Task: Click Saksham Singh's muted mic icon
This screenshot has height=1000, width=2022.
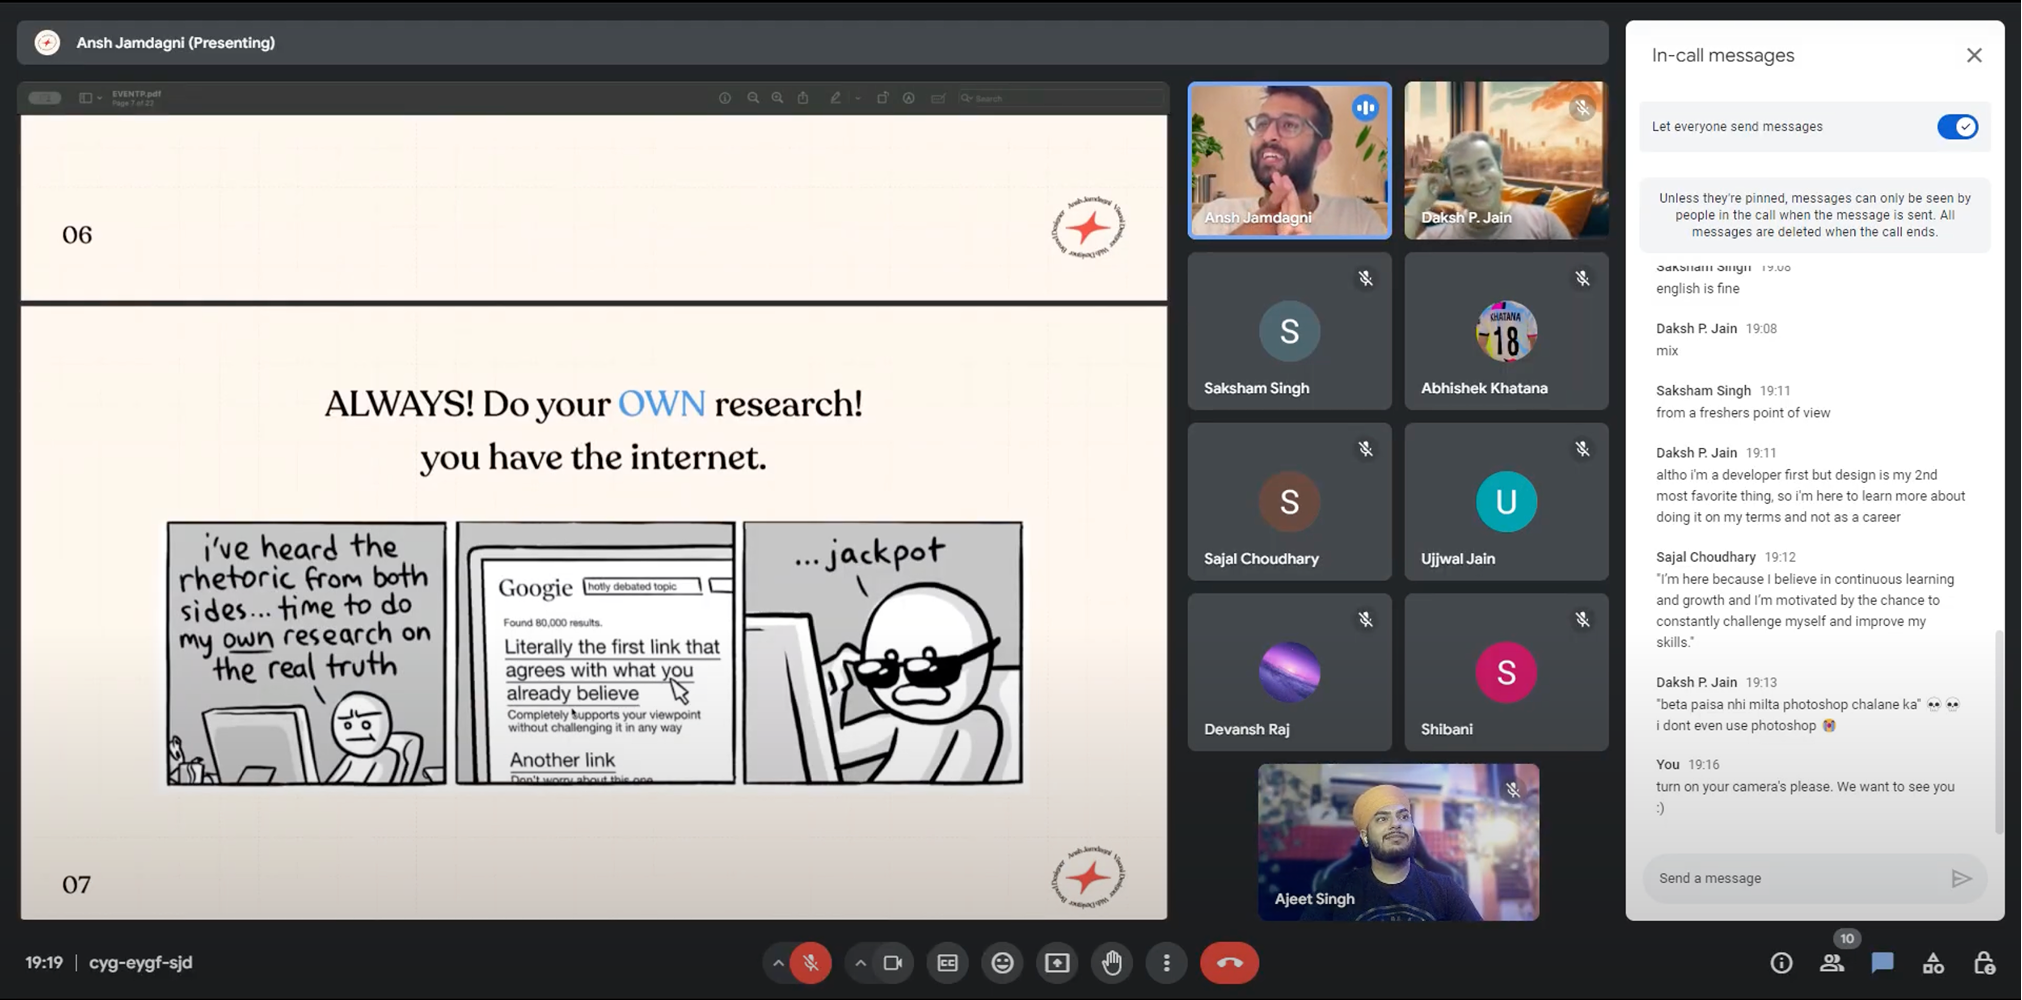Action: [x=1365, y=279]
